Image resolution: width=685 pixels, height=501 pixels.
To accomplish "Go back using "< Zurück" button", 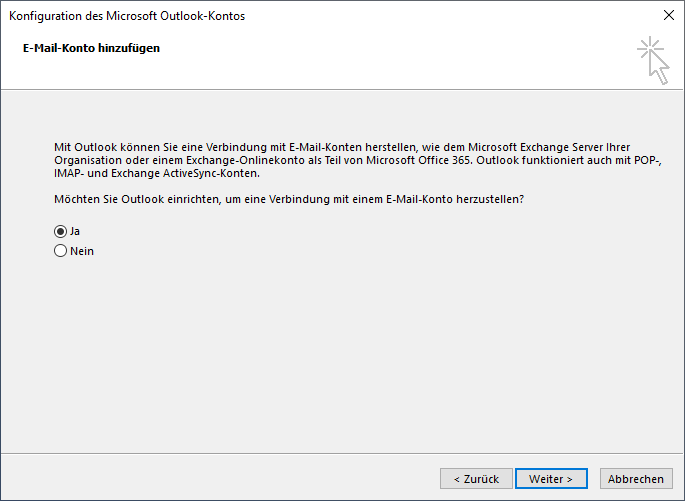I will (476, 479).
